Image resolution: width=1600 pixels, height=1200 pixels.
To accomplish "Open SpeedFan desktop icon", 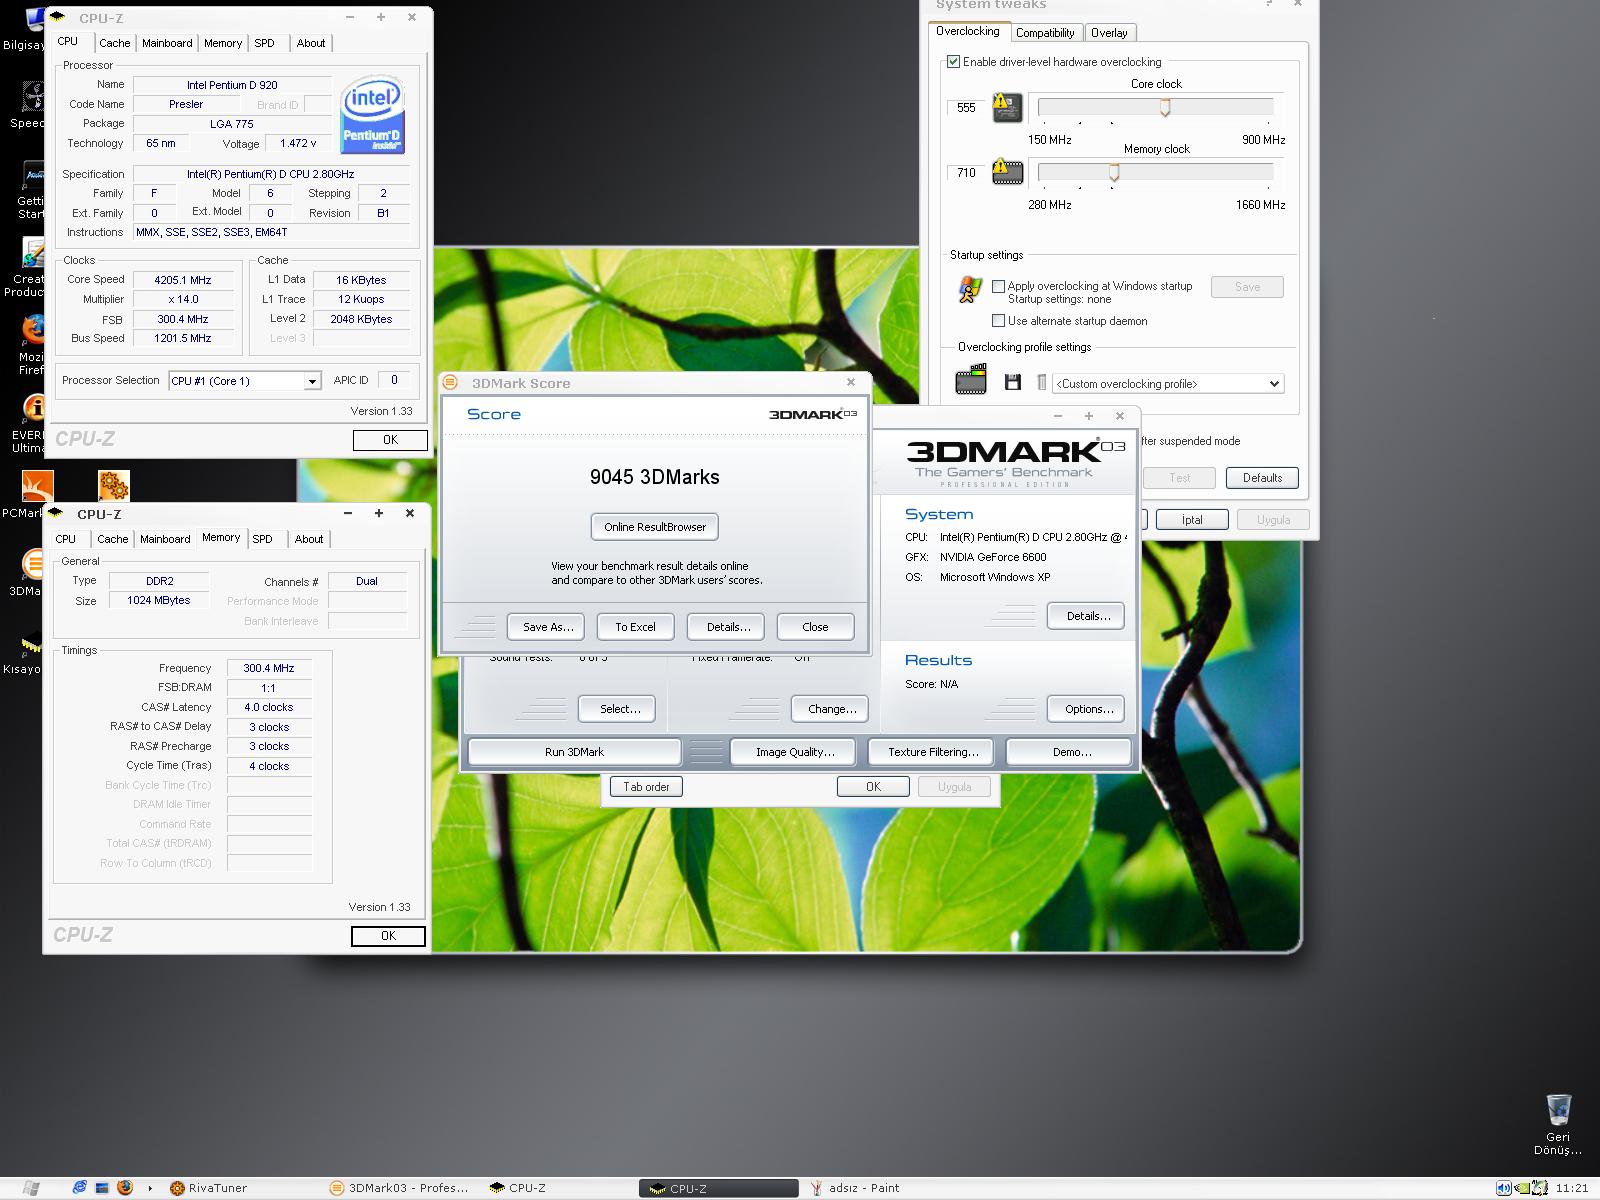I will [x=33, y=97].
